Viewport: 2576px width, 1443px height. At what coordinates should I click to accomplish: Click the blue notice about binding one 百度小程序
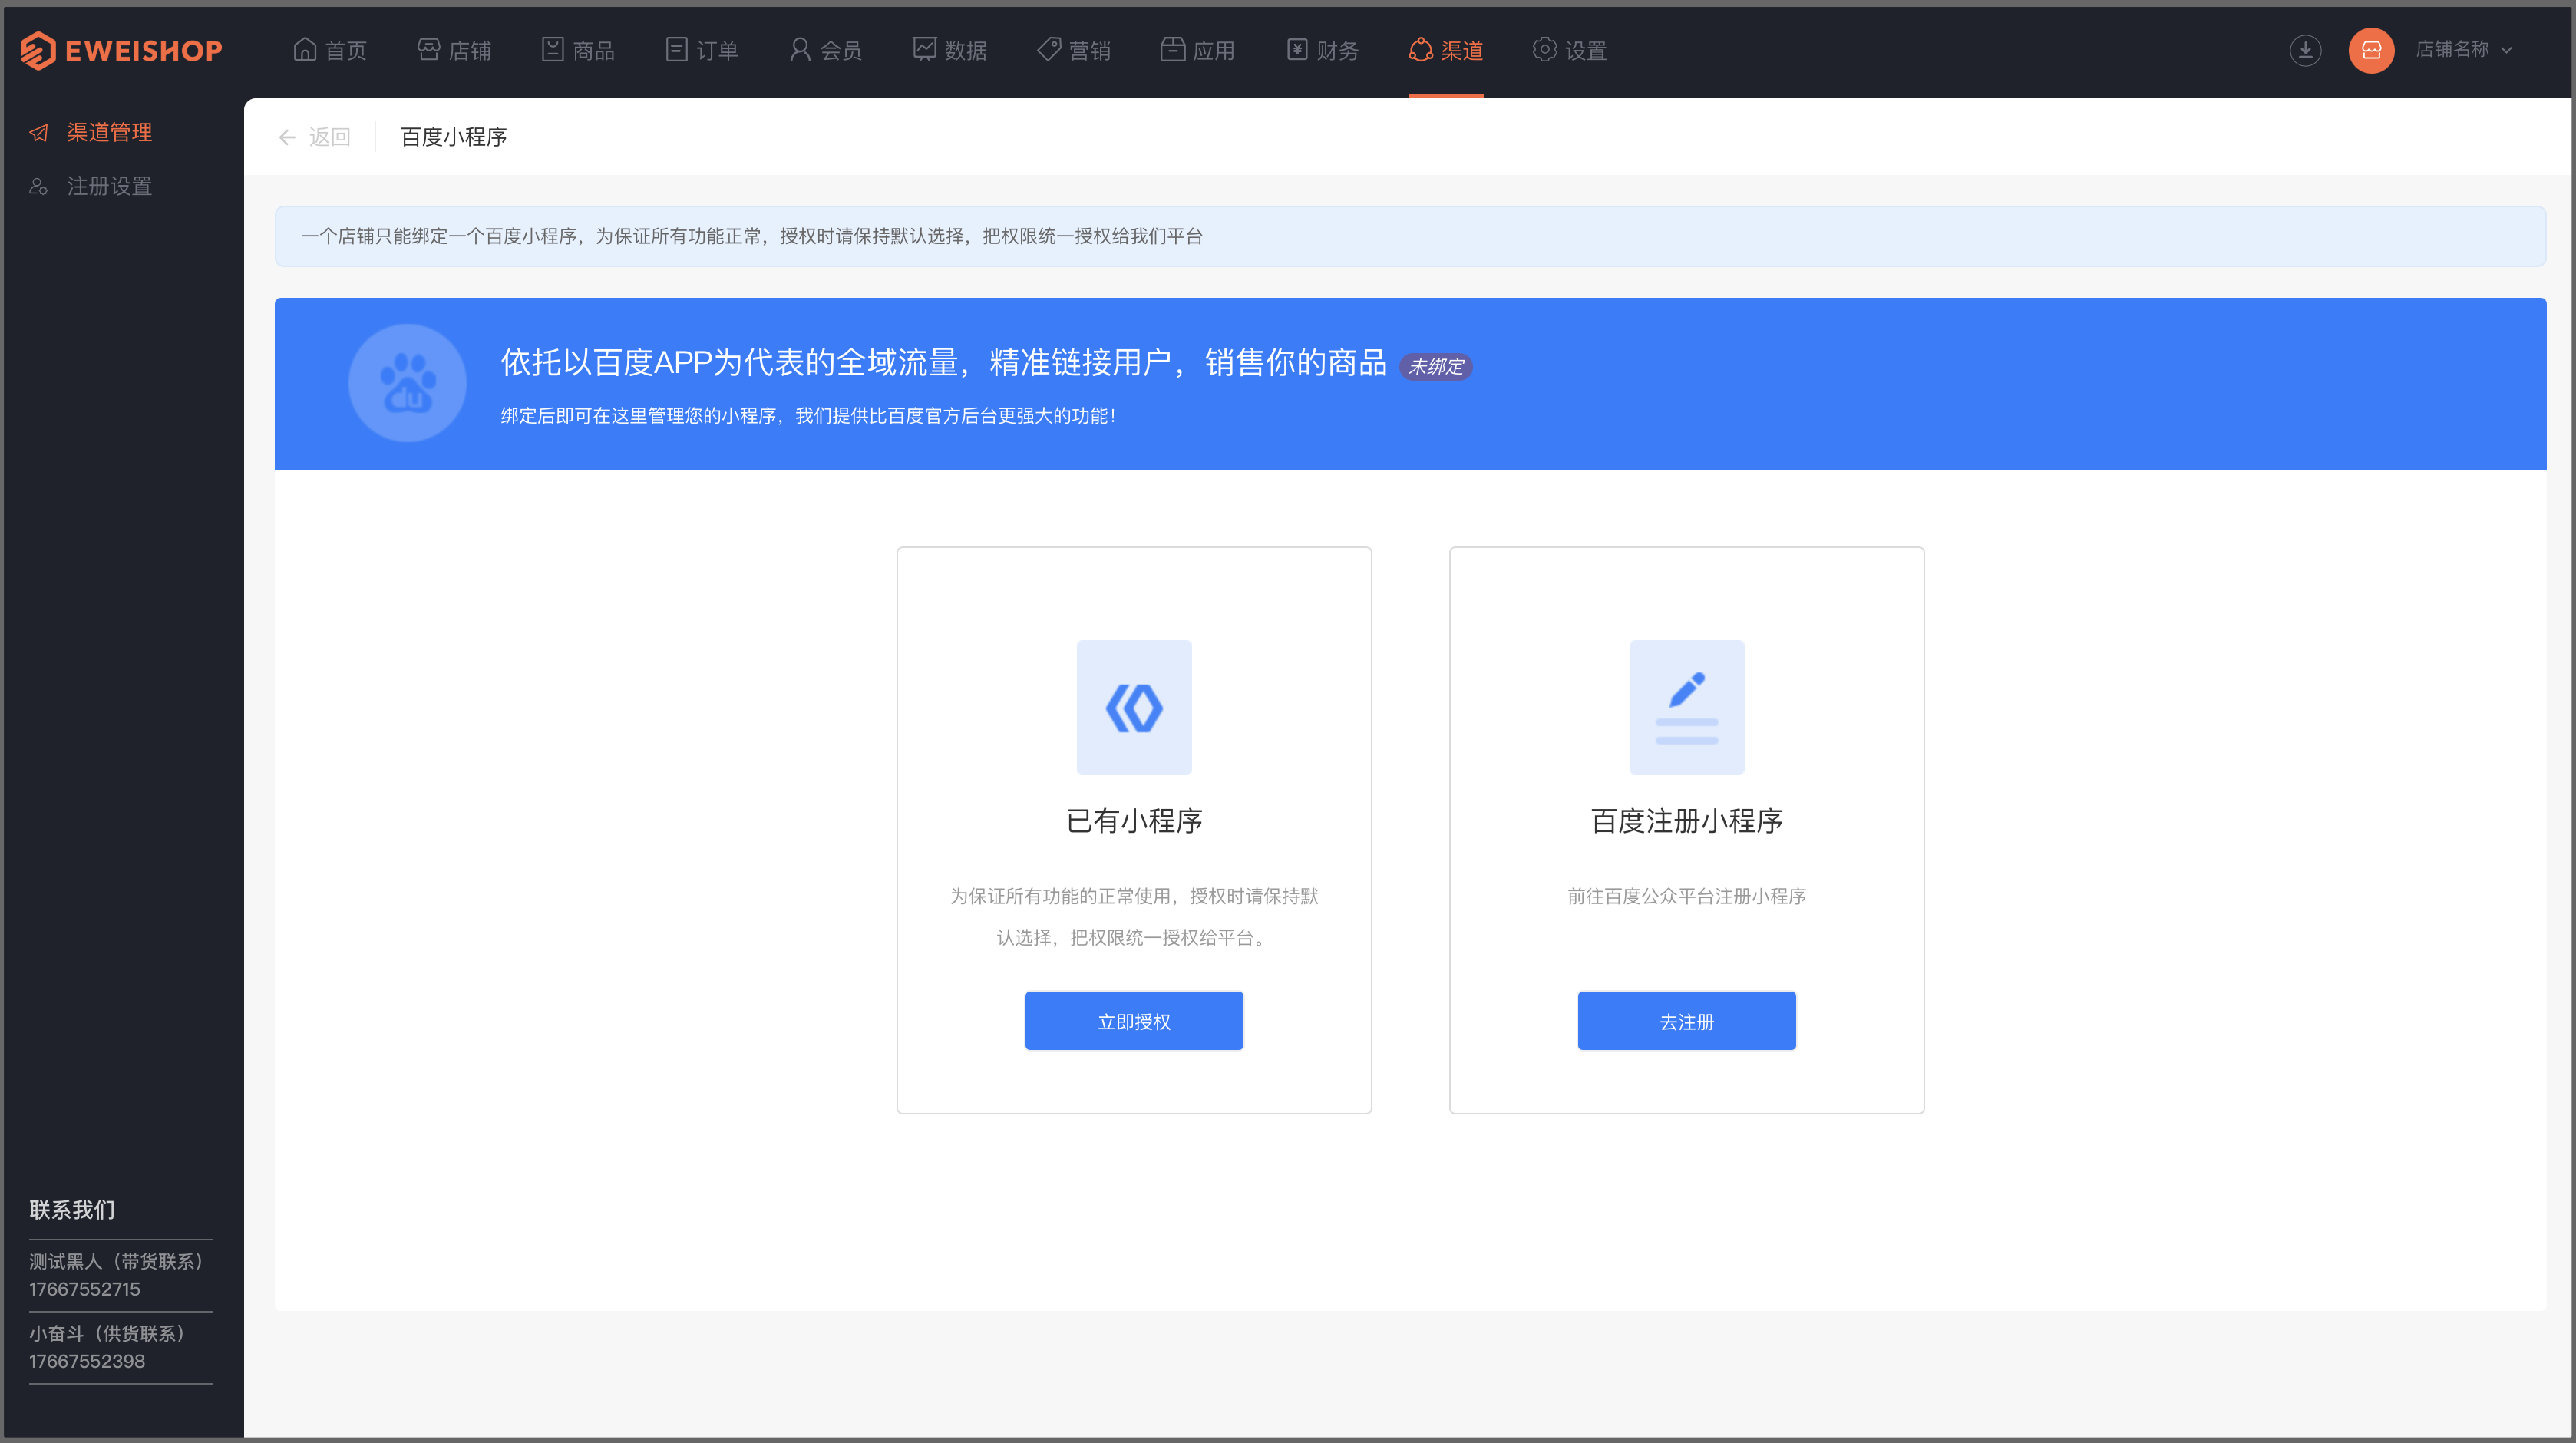(1410, 236)
